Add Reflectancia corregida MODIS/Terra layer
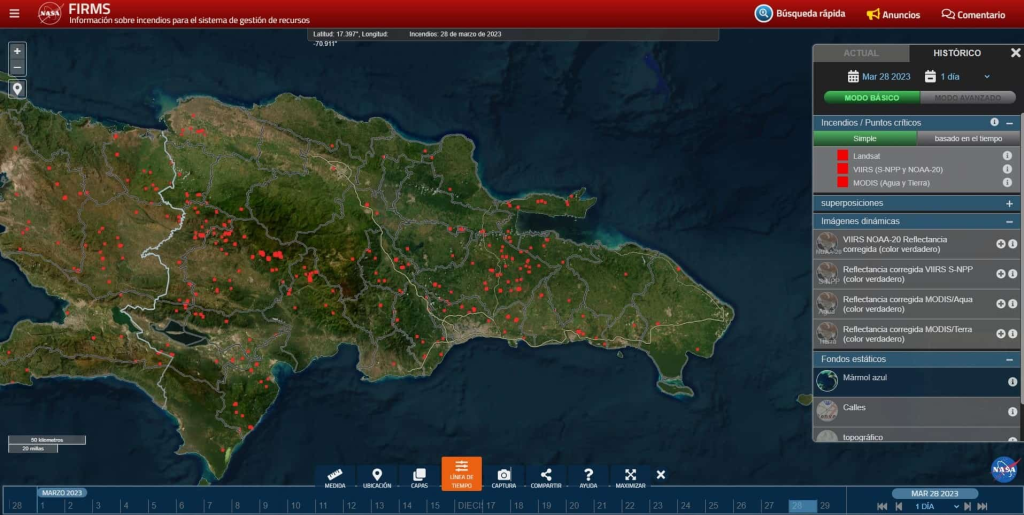This screenshot has width=1024, height=515. 1000,334
